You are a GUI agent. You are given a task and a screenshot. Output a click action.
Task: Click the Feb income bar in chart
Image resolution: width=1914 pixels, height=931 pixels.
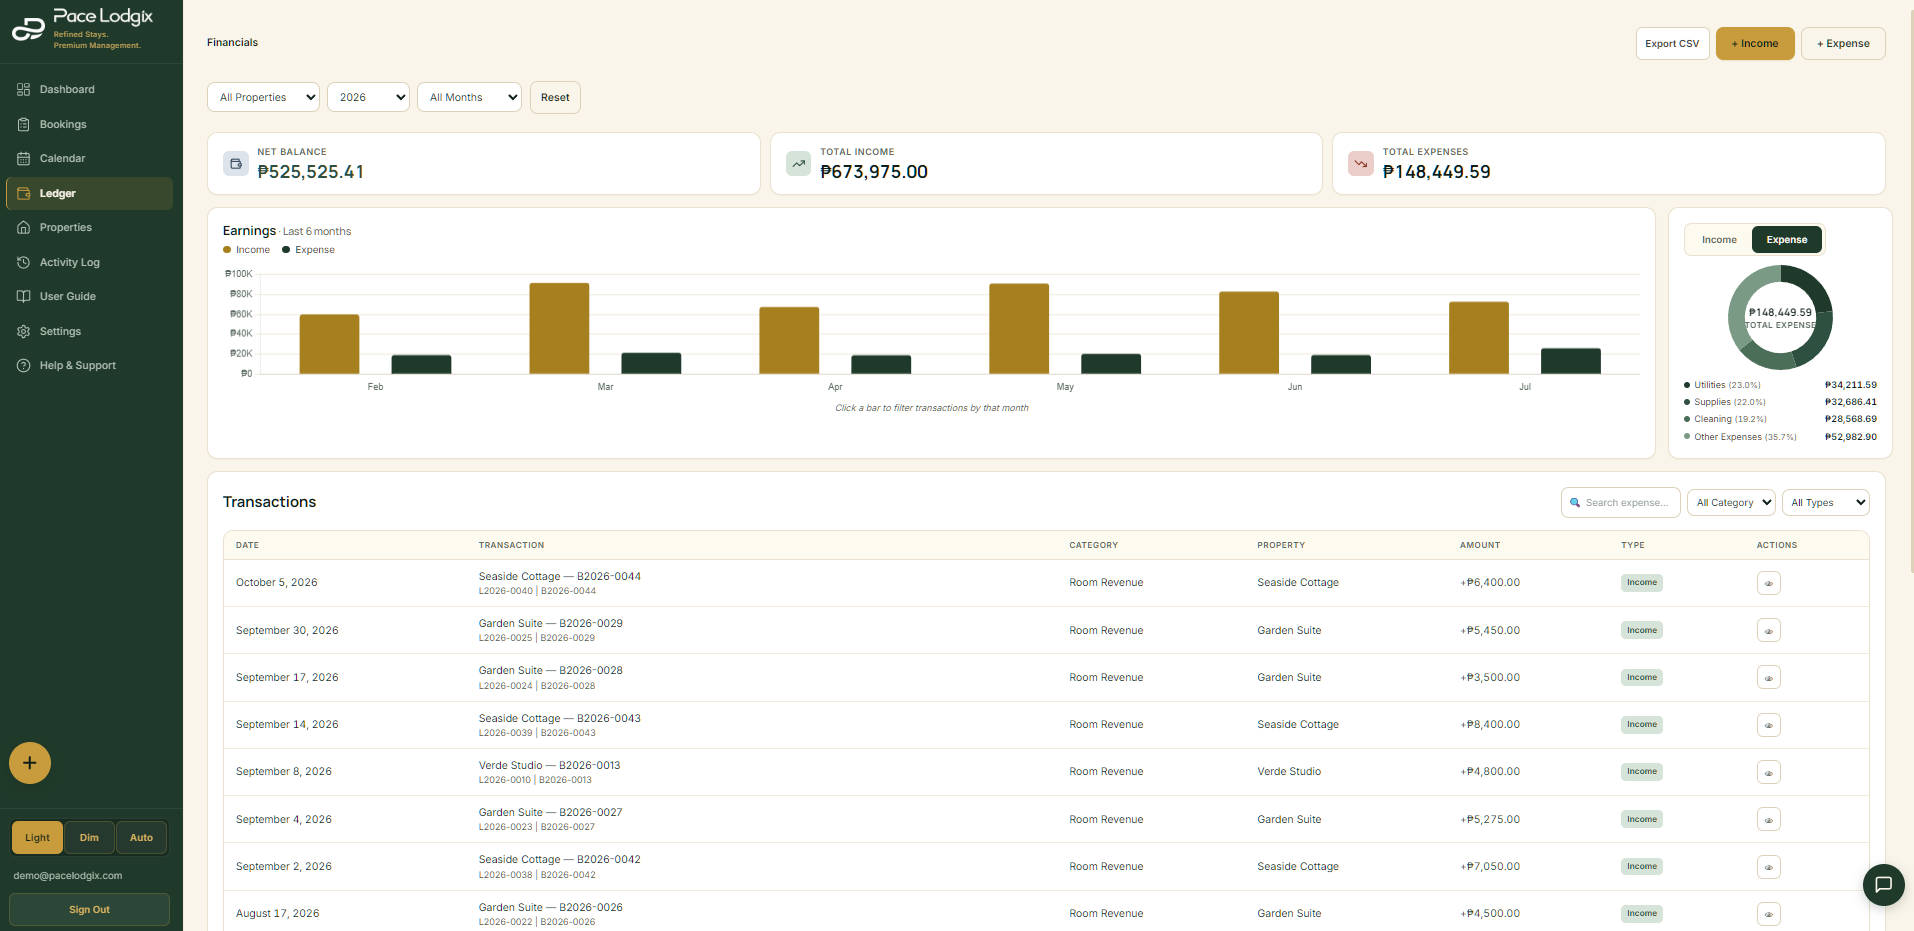(329, 344)
